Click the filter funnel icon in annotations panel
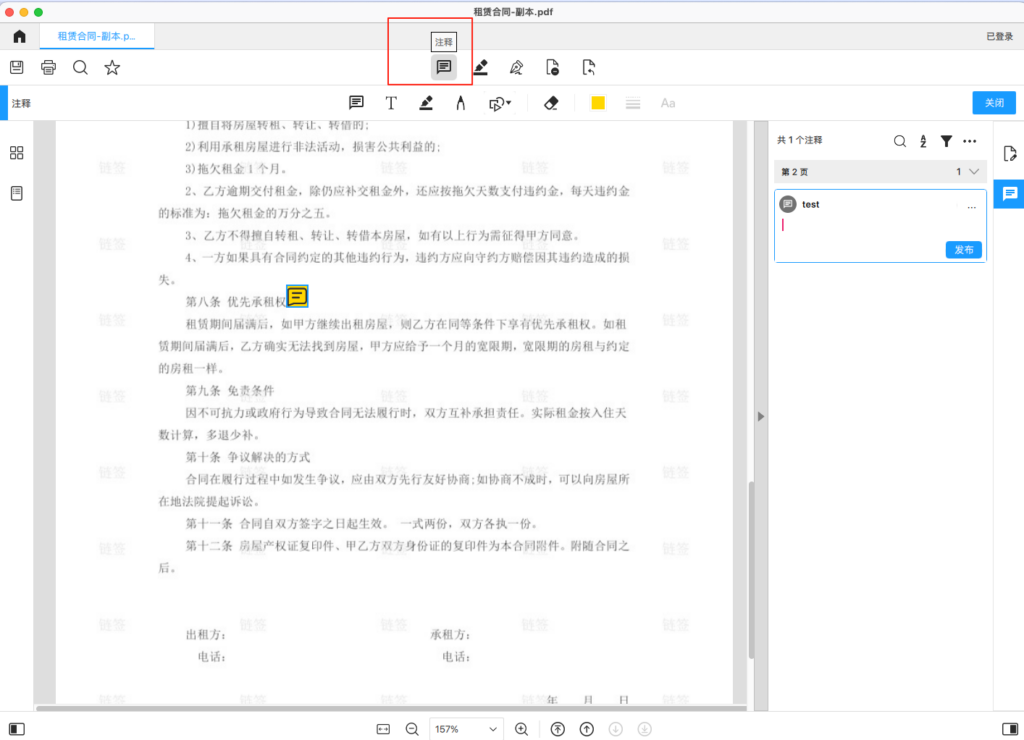Viewport: 1024px width, 740px height. pyautogui.click(x=946, y=141)
